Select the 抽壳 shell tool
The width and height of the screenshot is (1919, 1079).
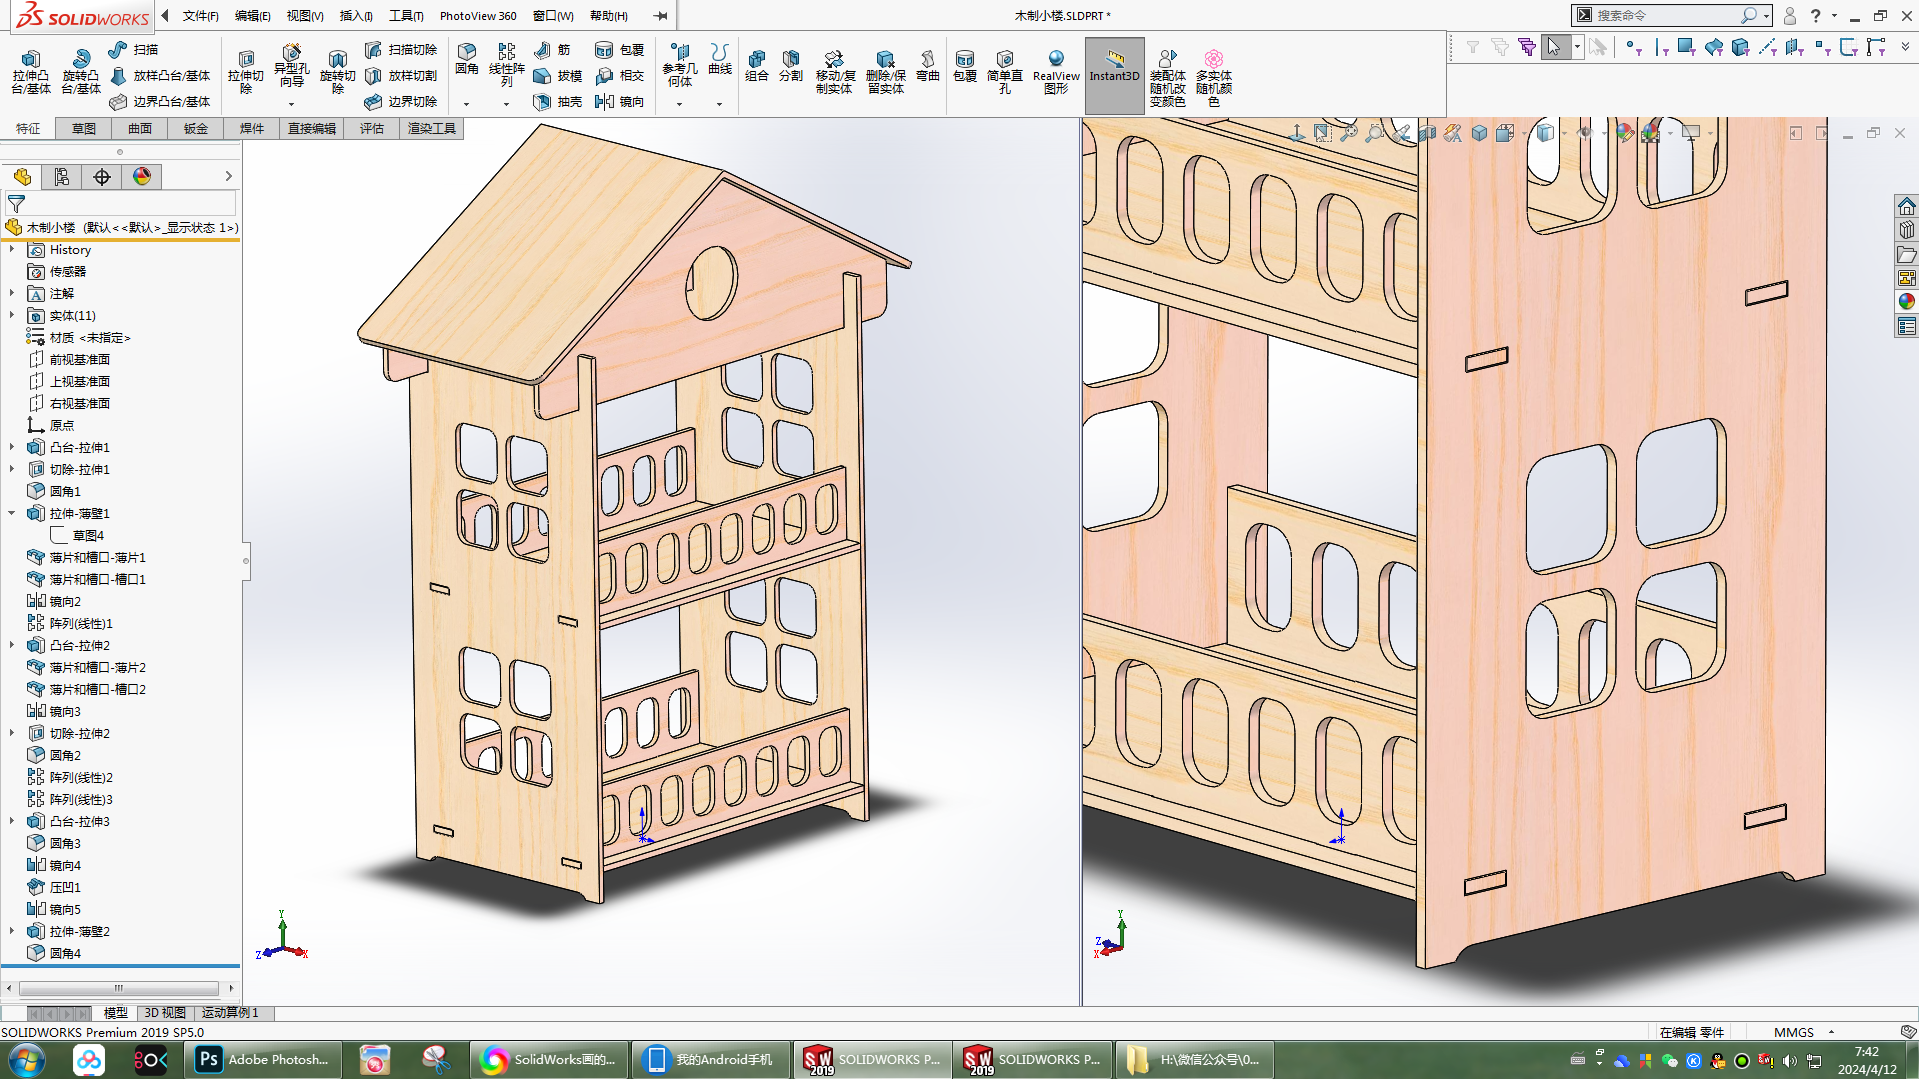(x=557, y=101)
